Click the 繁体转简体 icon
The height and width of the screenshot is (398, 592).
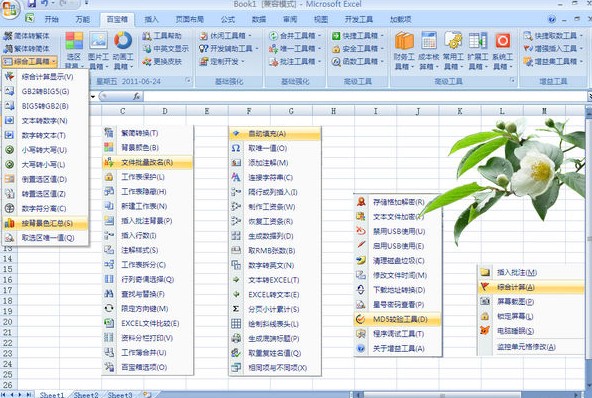8,48
